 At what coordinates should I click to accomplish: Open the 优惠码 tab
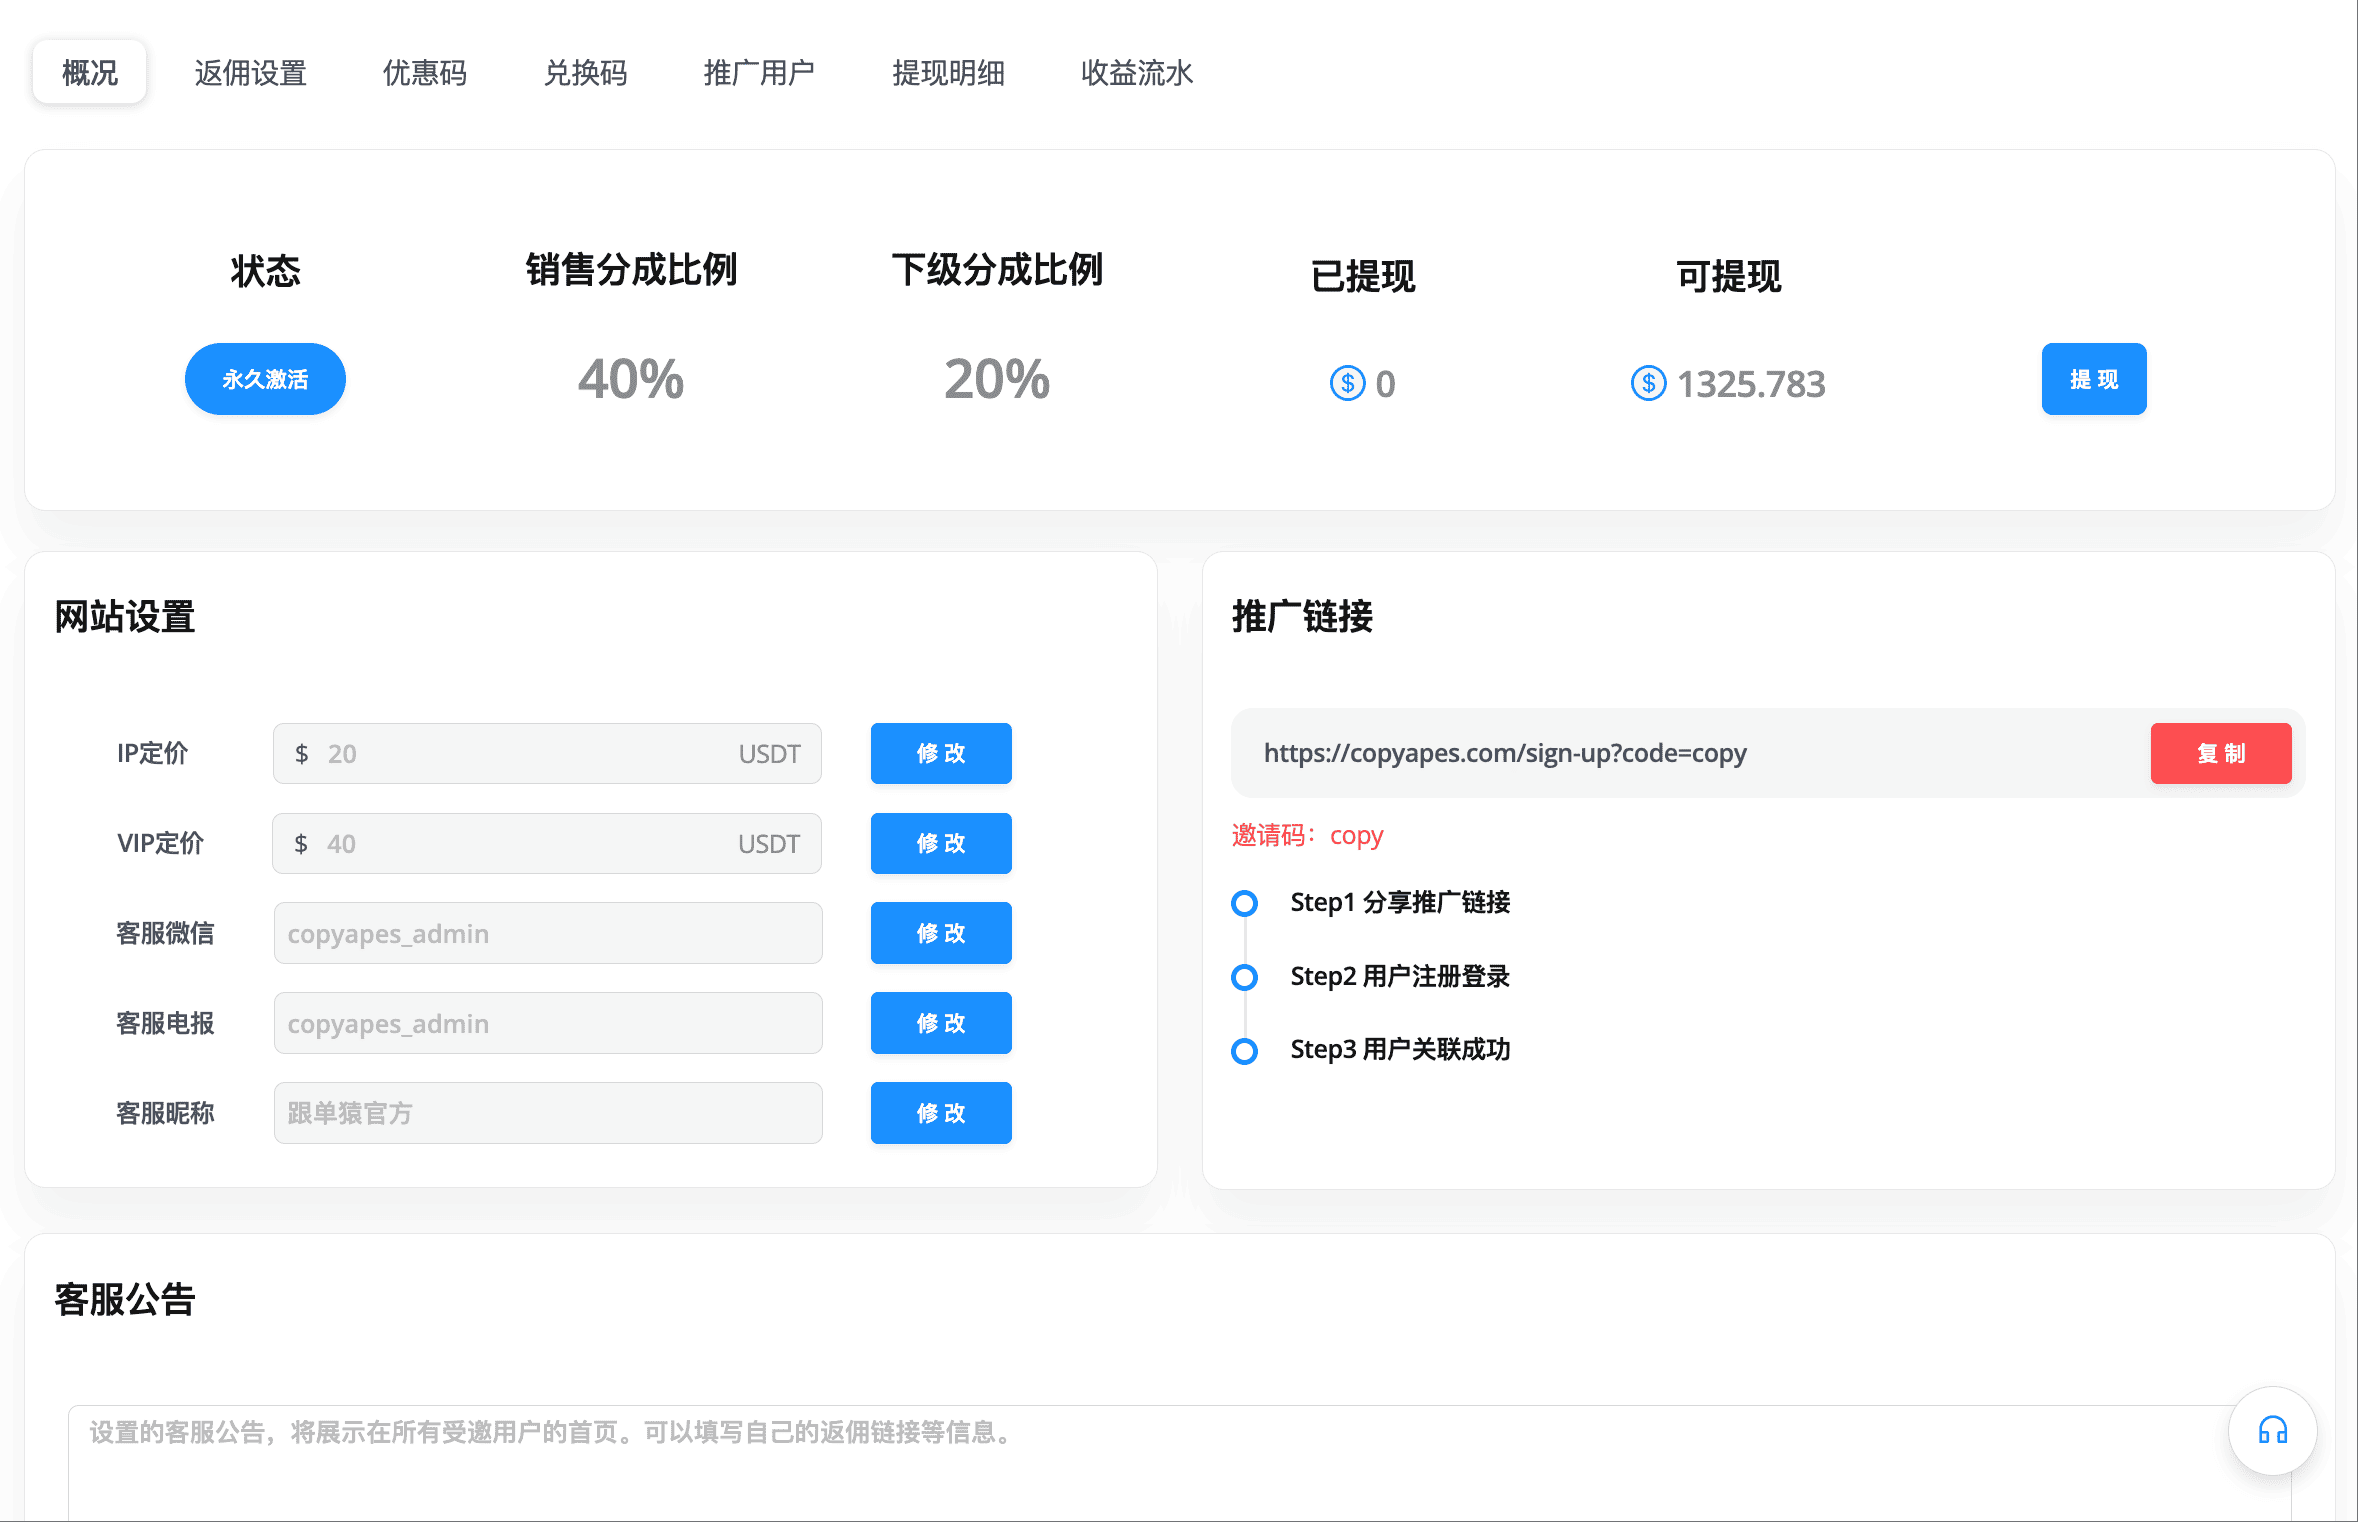[x=425, y=73]
